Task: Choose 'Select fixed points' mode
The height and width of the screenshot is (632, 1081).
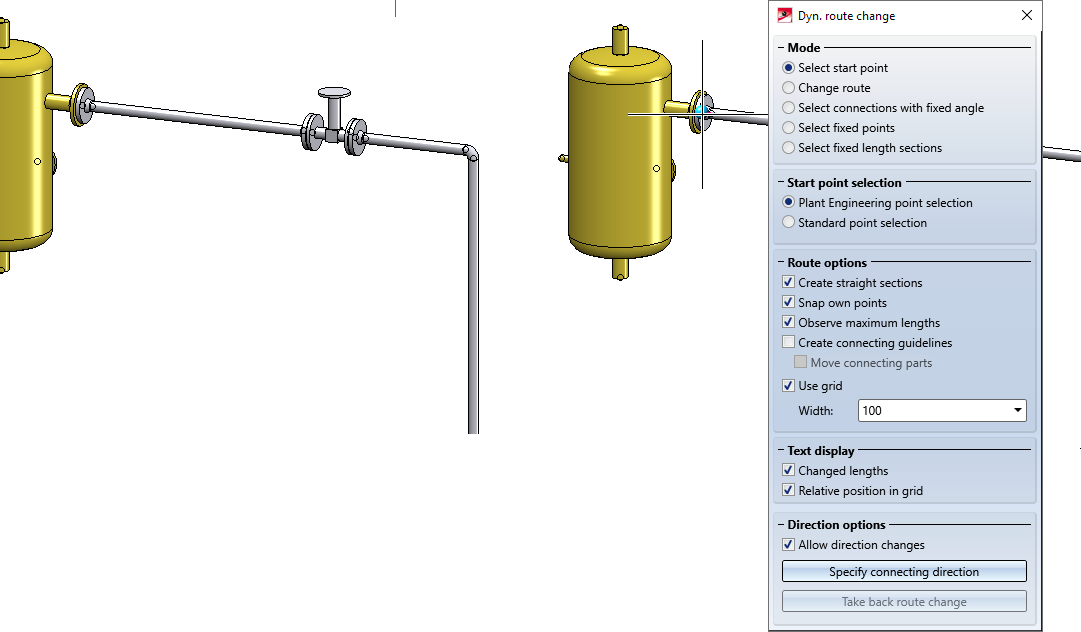Action: point(788,128)
